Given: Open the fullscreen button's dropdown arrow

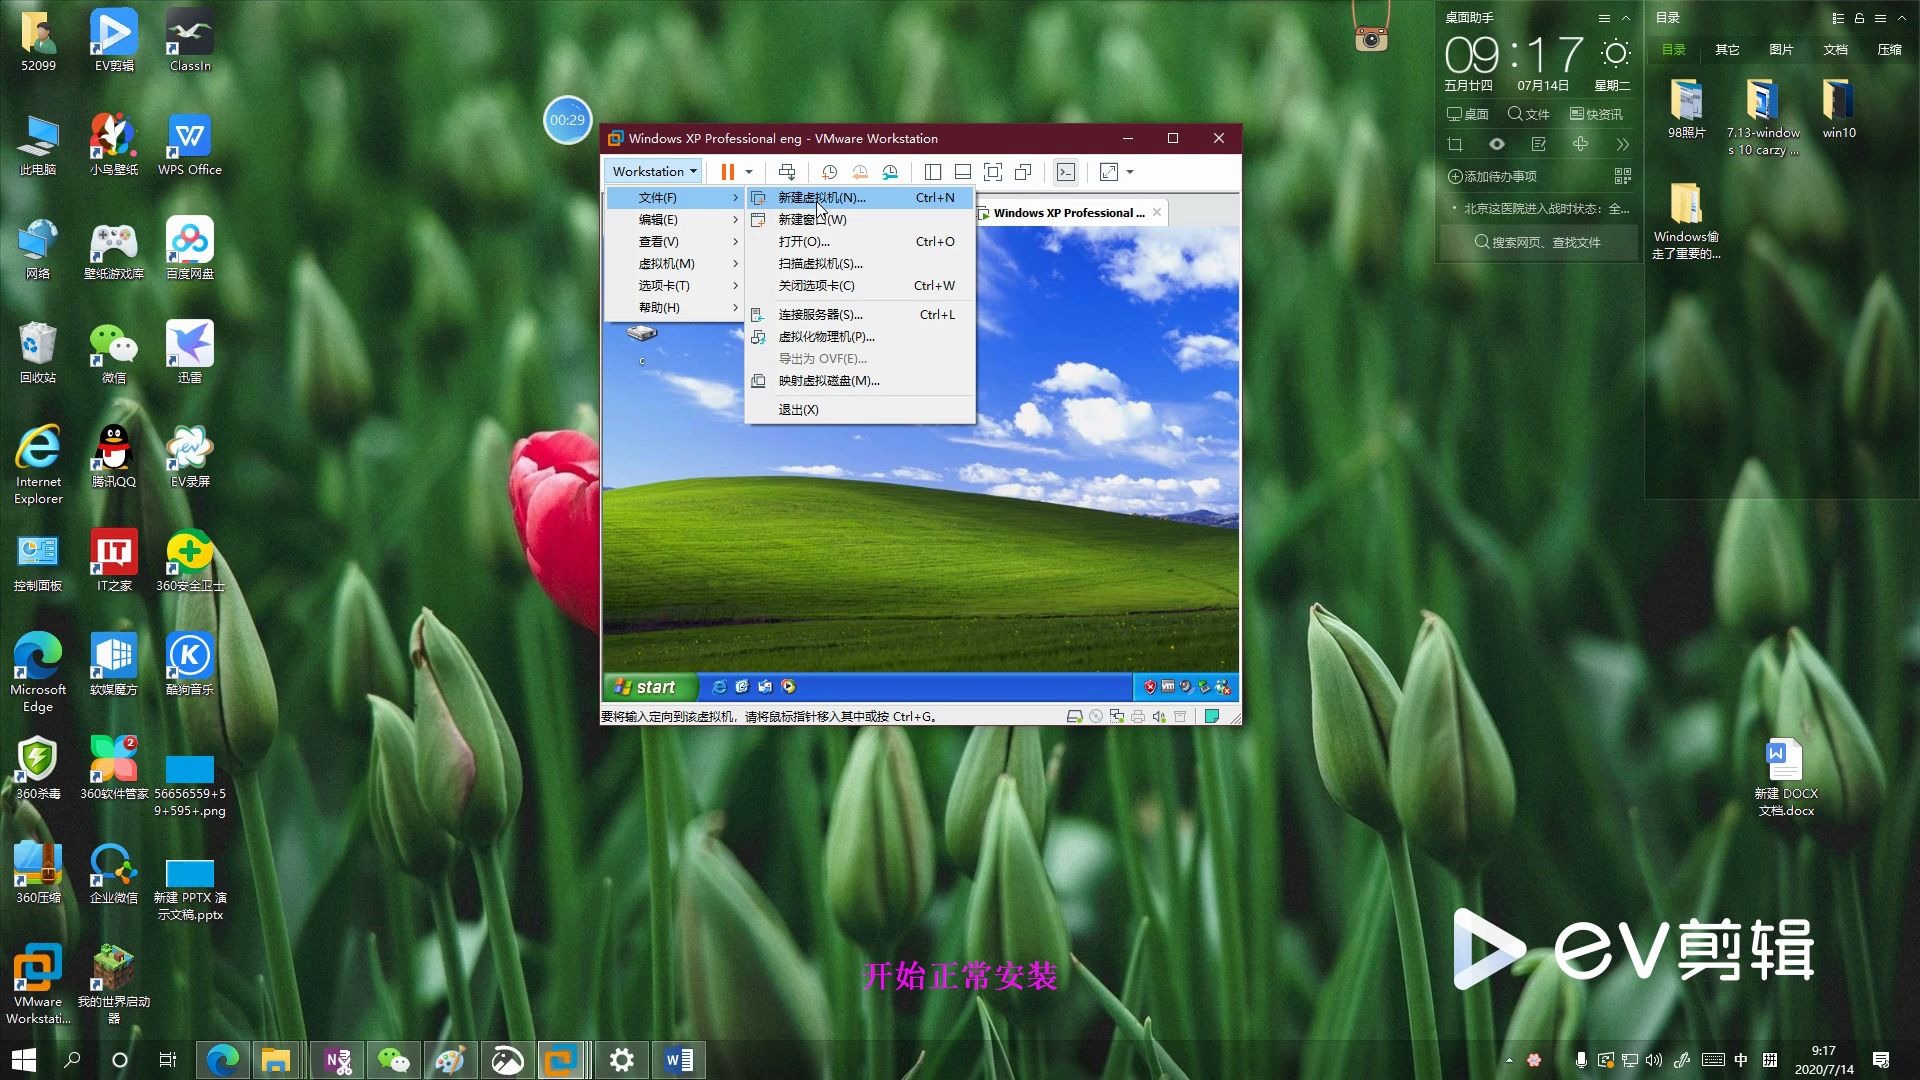Looking at the screenshot, I should [x=1128, y=172].
